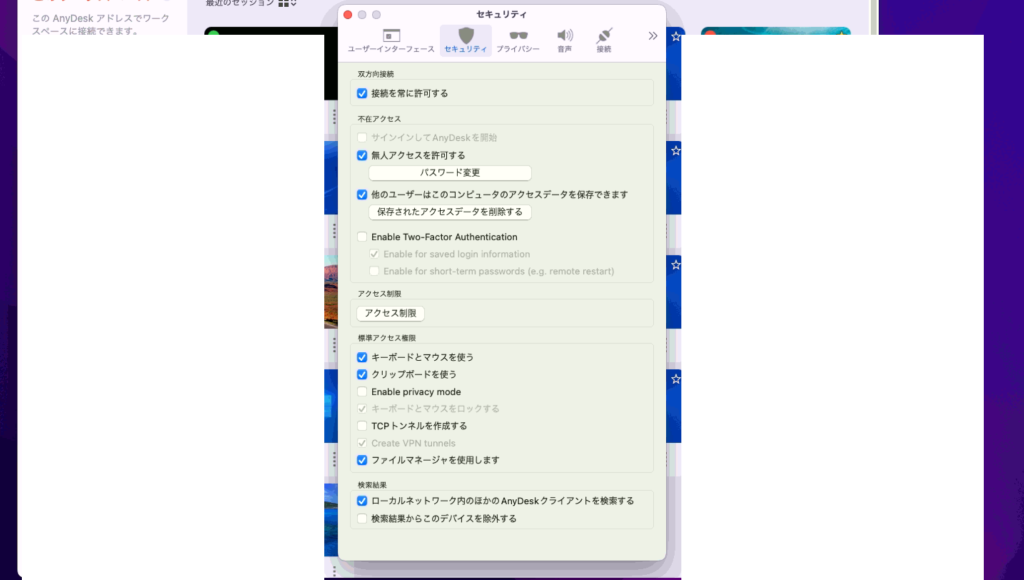This screenshot has height=580, width=1024.
Task: Toggle Enable for saved login information
Action: point(374,254)
